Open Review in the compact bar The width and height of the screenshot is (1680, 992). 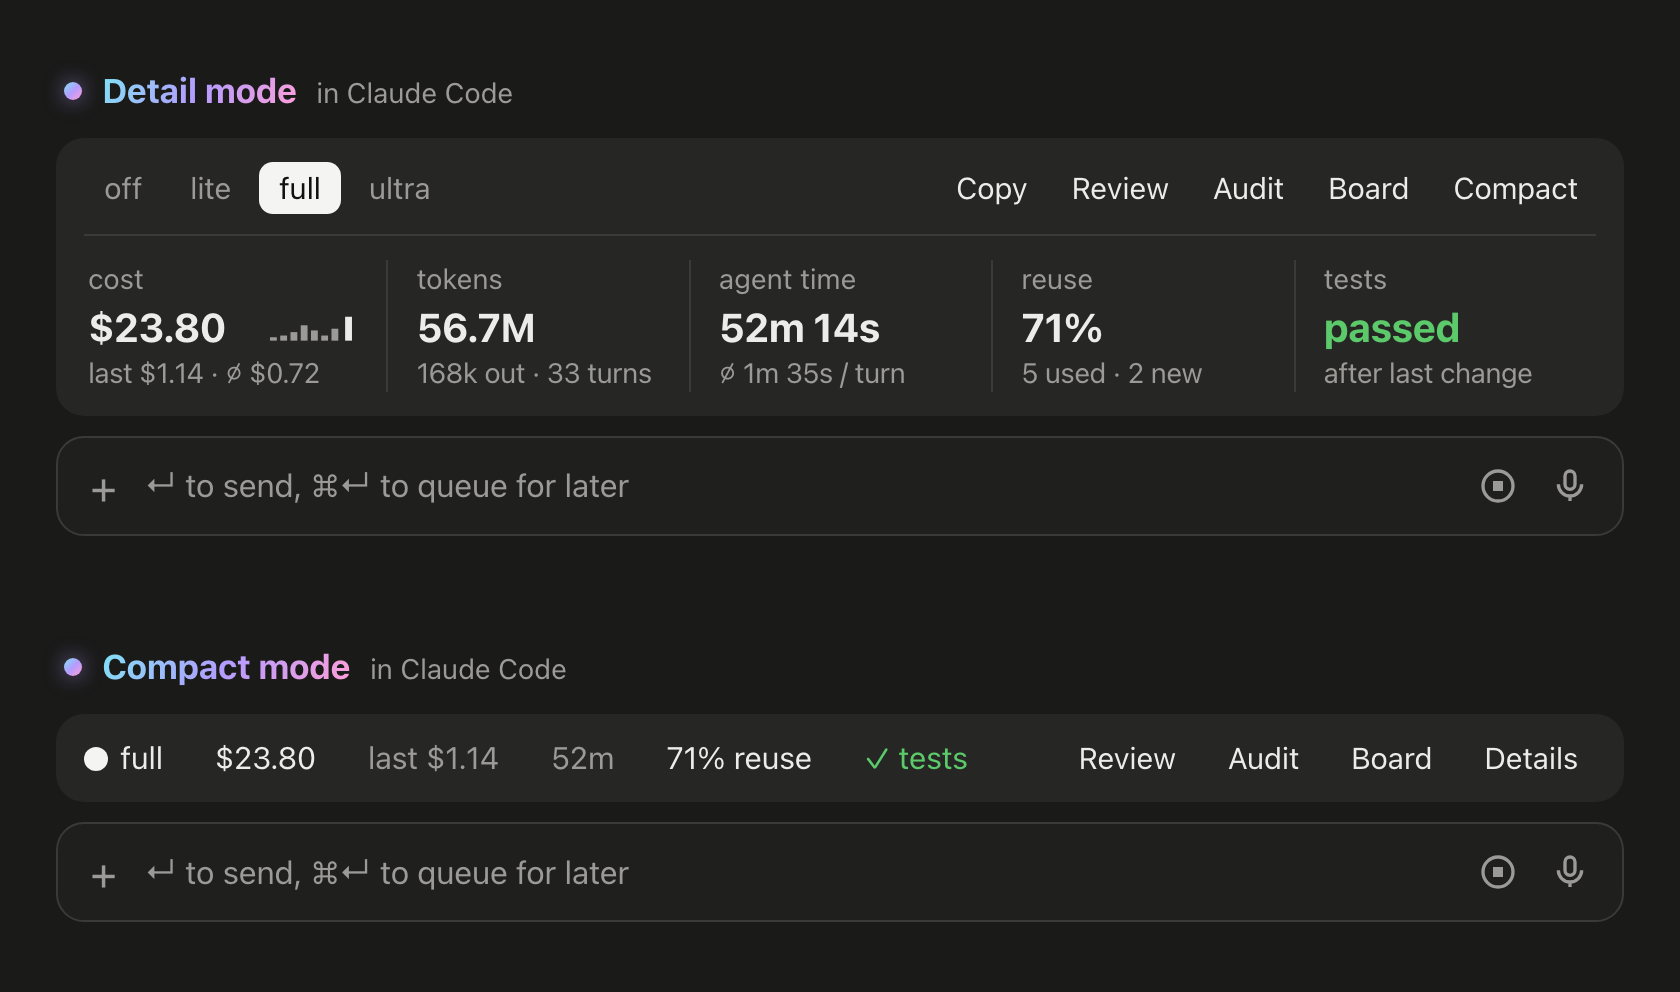click(1127, 759)
